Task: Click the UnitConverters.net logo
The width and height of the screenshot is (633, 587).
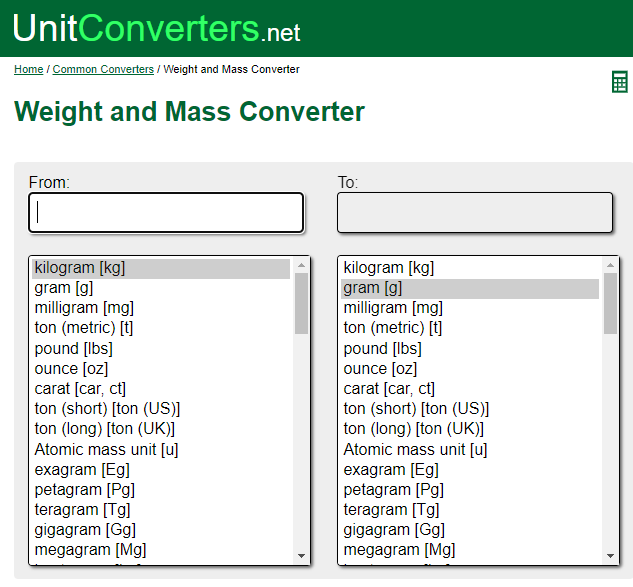Action: pyautogui.click(x=156, y=28)
